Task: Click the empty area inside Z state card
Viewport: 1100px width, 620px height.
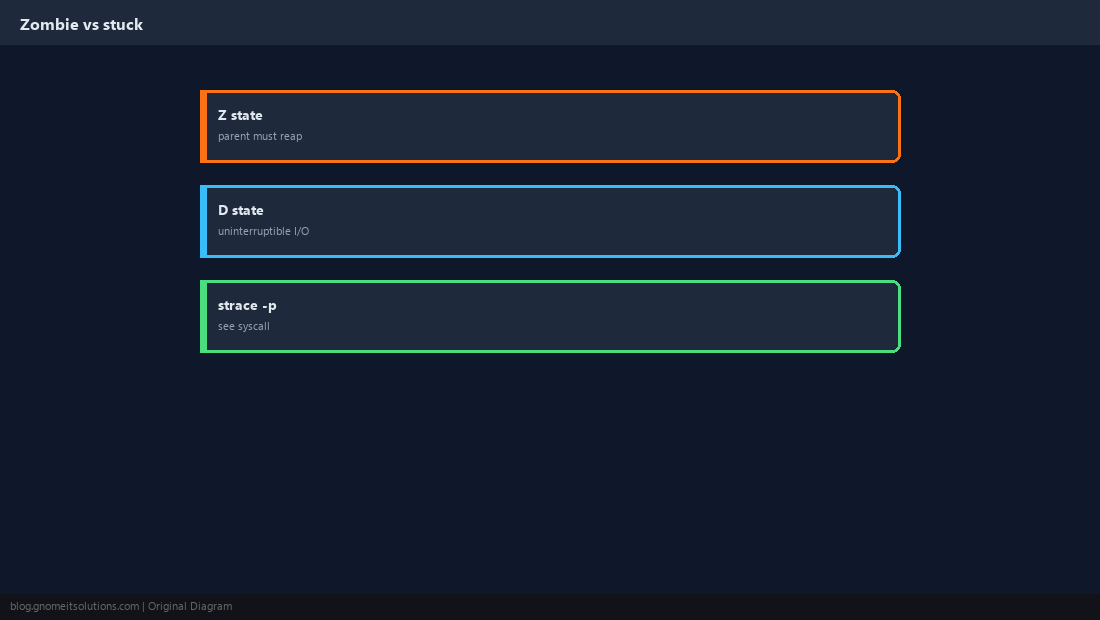Action: coord(596,126)
